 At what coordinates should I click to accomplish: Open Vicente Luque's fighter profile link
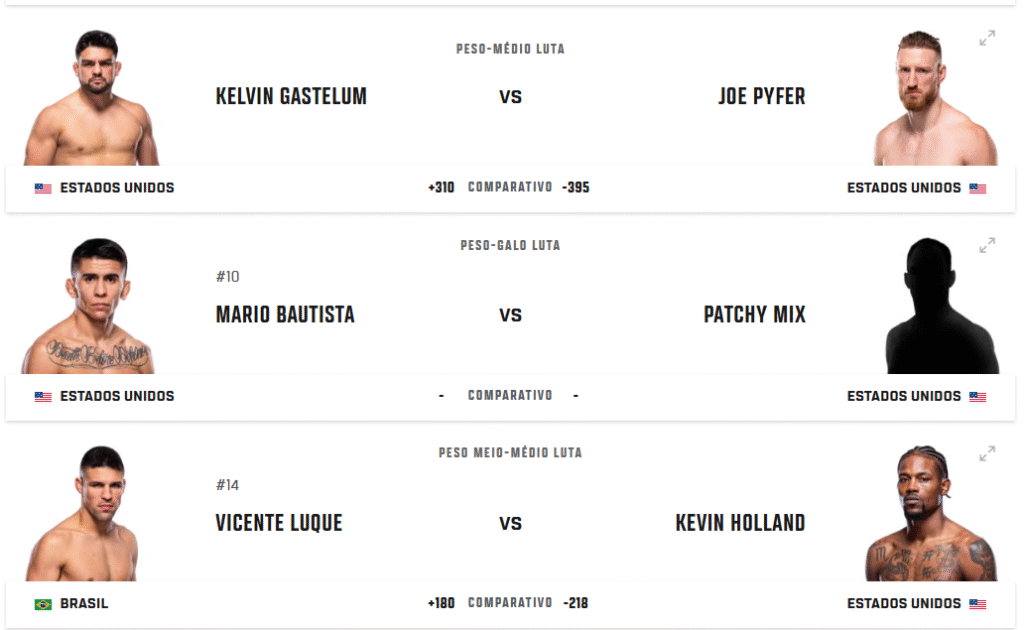click(x=279, y=523)
